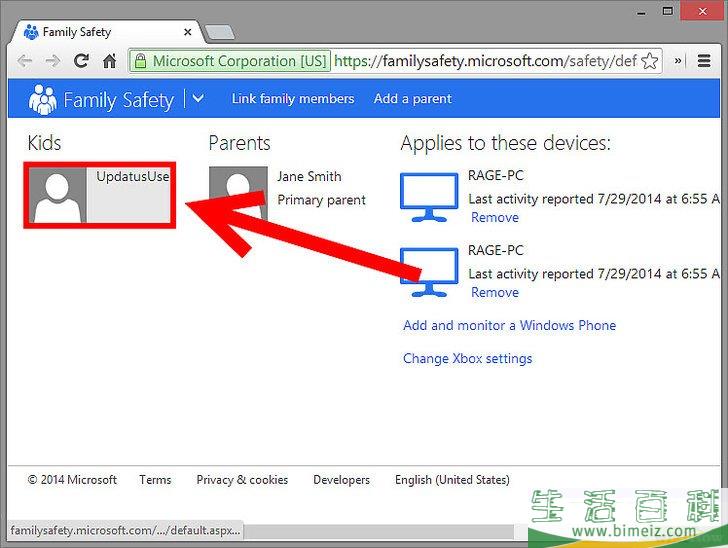Remove the second RAGE-PC device
The height and width of the screenshot is (548, 728).
[x=495, y=292]
